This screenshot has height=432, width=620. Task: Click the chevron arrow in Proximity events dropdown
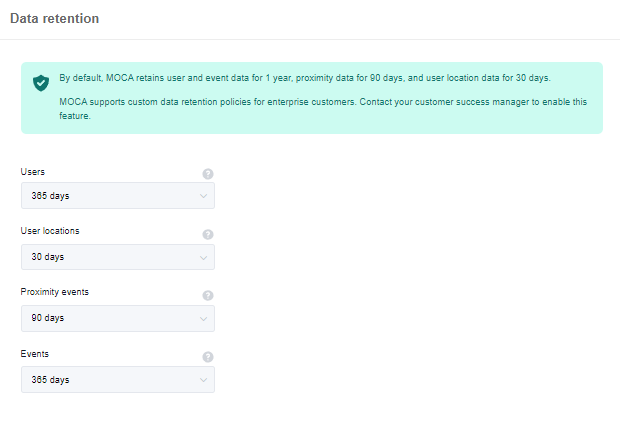coord(204,319)
